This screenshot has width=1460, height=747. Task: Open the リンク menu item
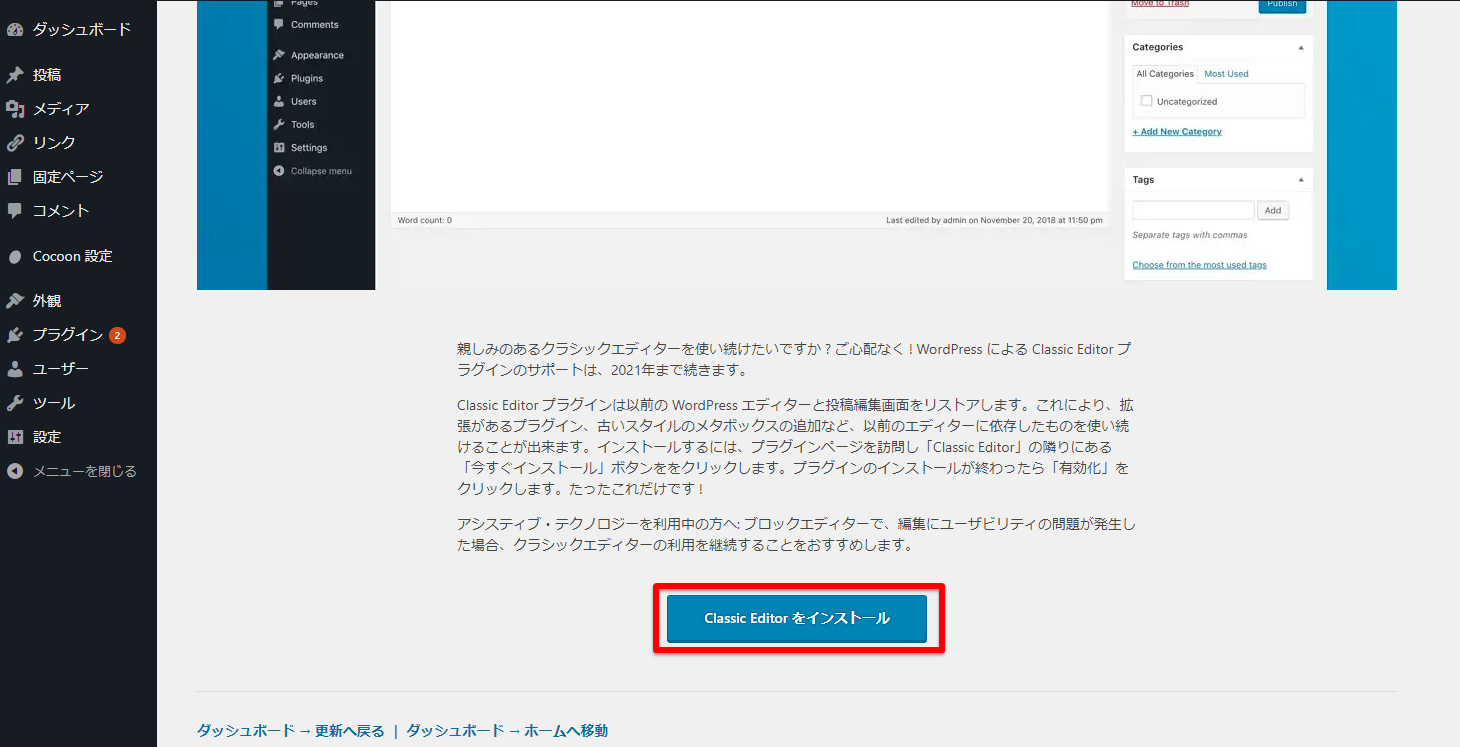click(x=54, y=143)
